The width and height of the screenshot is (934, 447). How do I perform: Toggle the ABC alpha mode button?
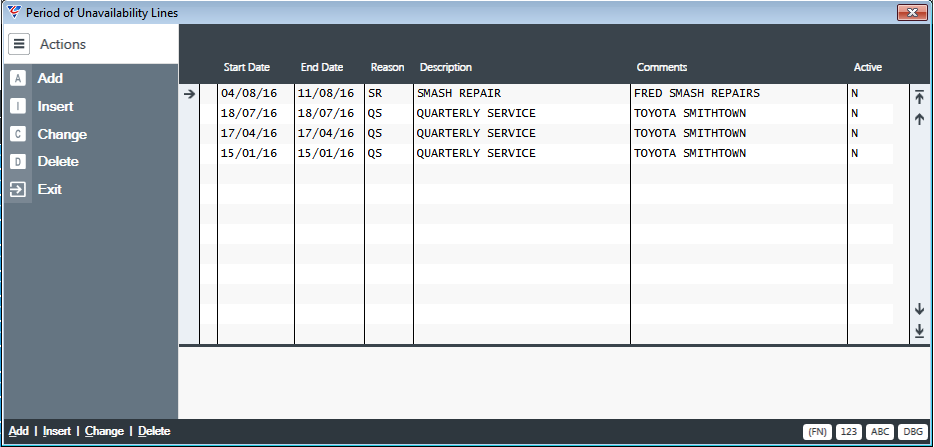[x=880, y=432]
